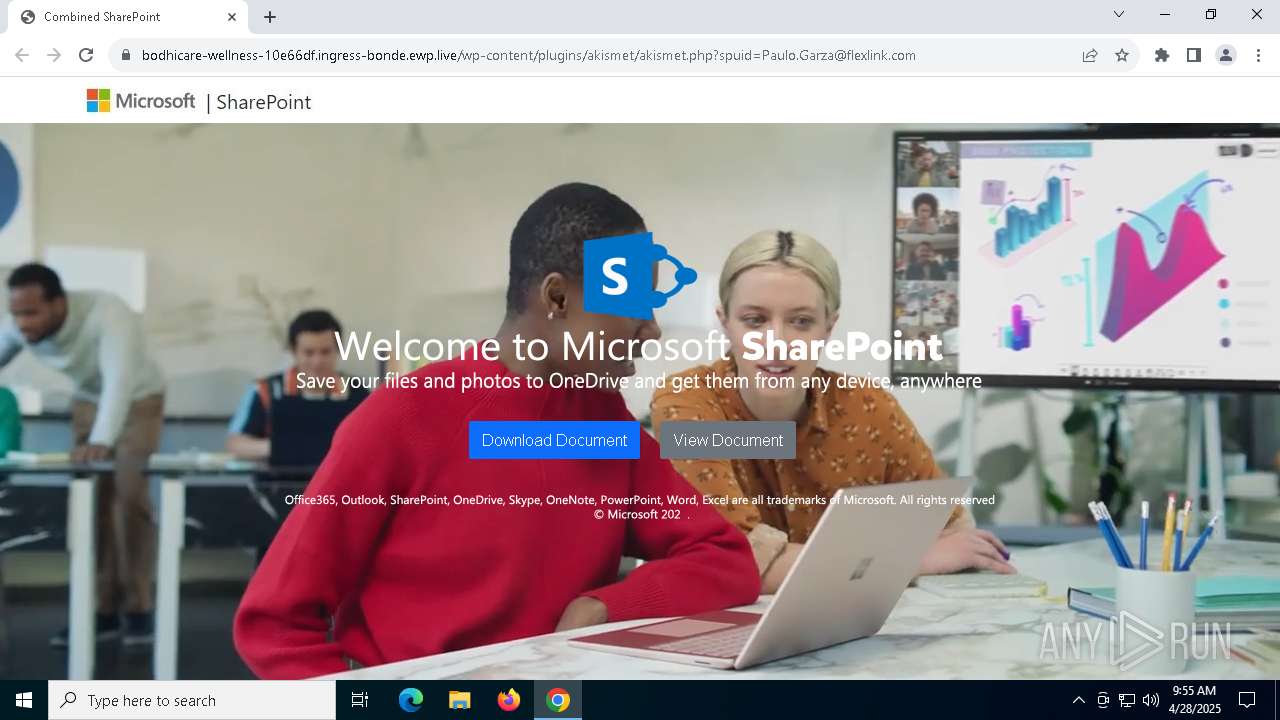Image resolution: width=1280 pixels, height=720 pixels.
Task: Click the lock icon in address bar
Action: [x=125, y=55]
